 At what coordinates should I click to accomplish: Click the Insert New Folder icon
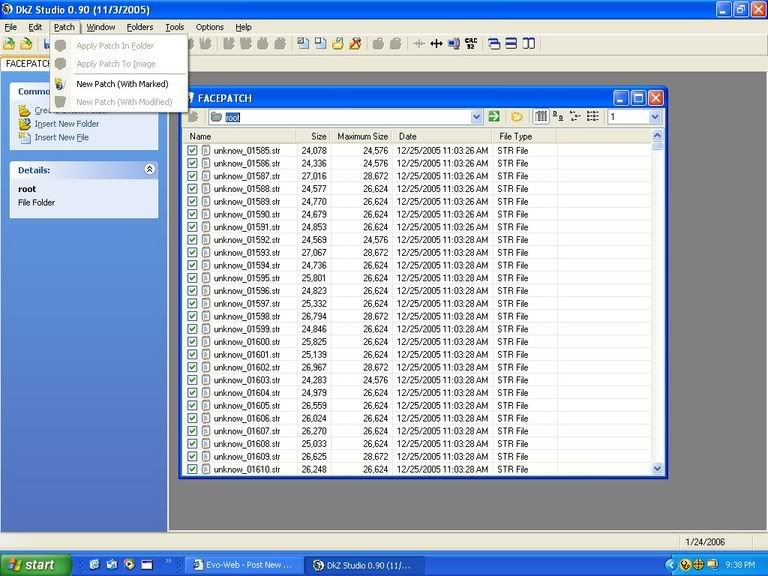(x=24, y=124)
